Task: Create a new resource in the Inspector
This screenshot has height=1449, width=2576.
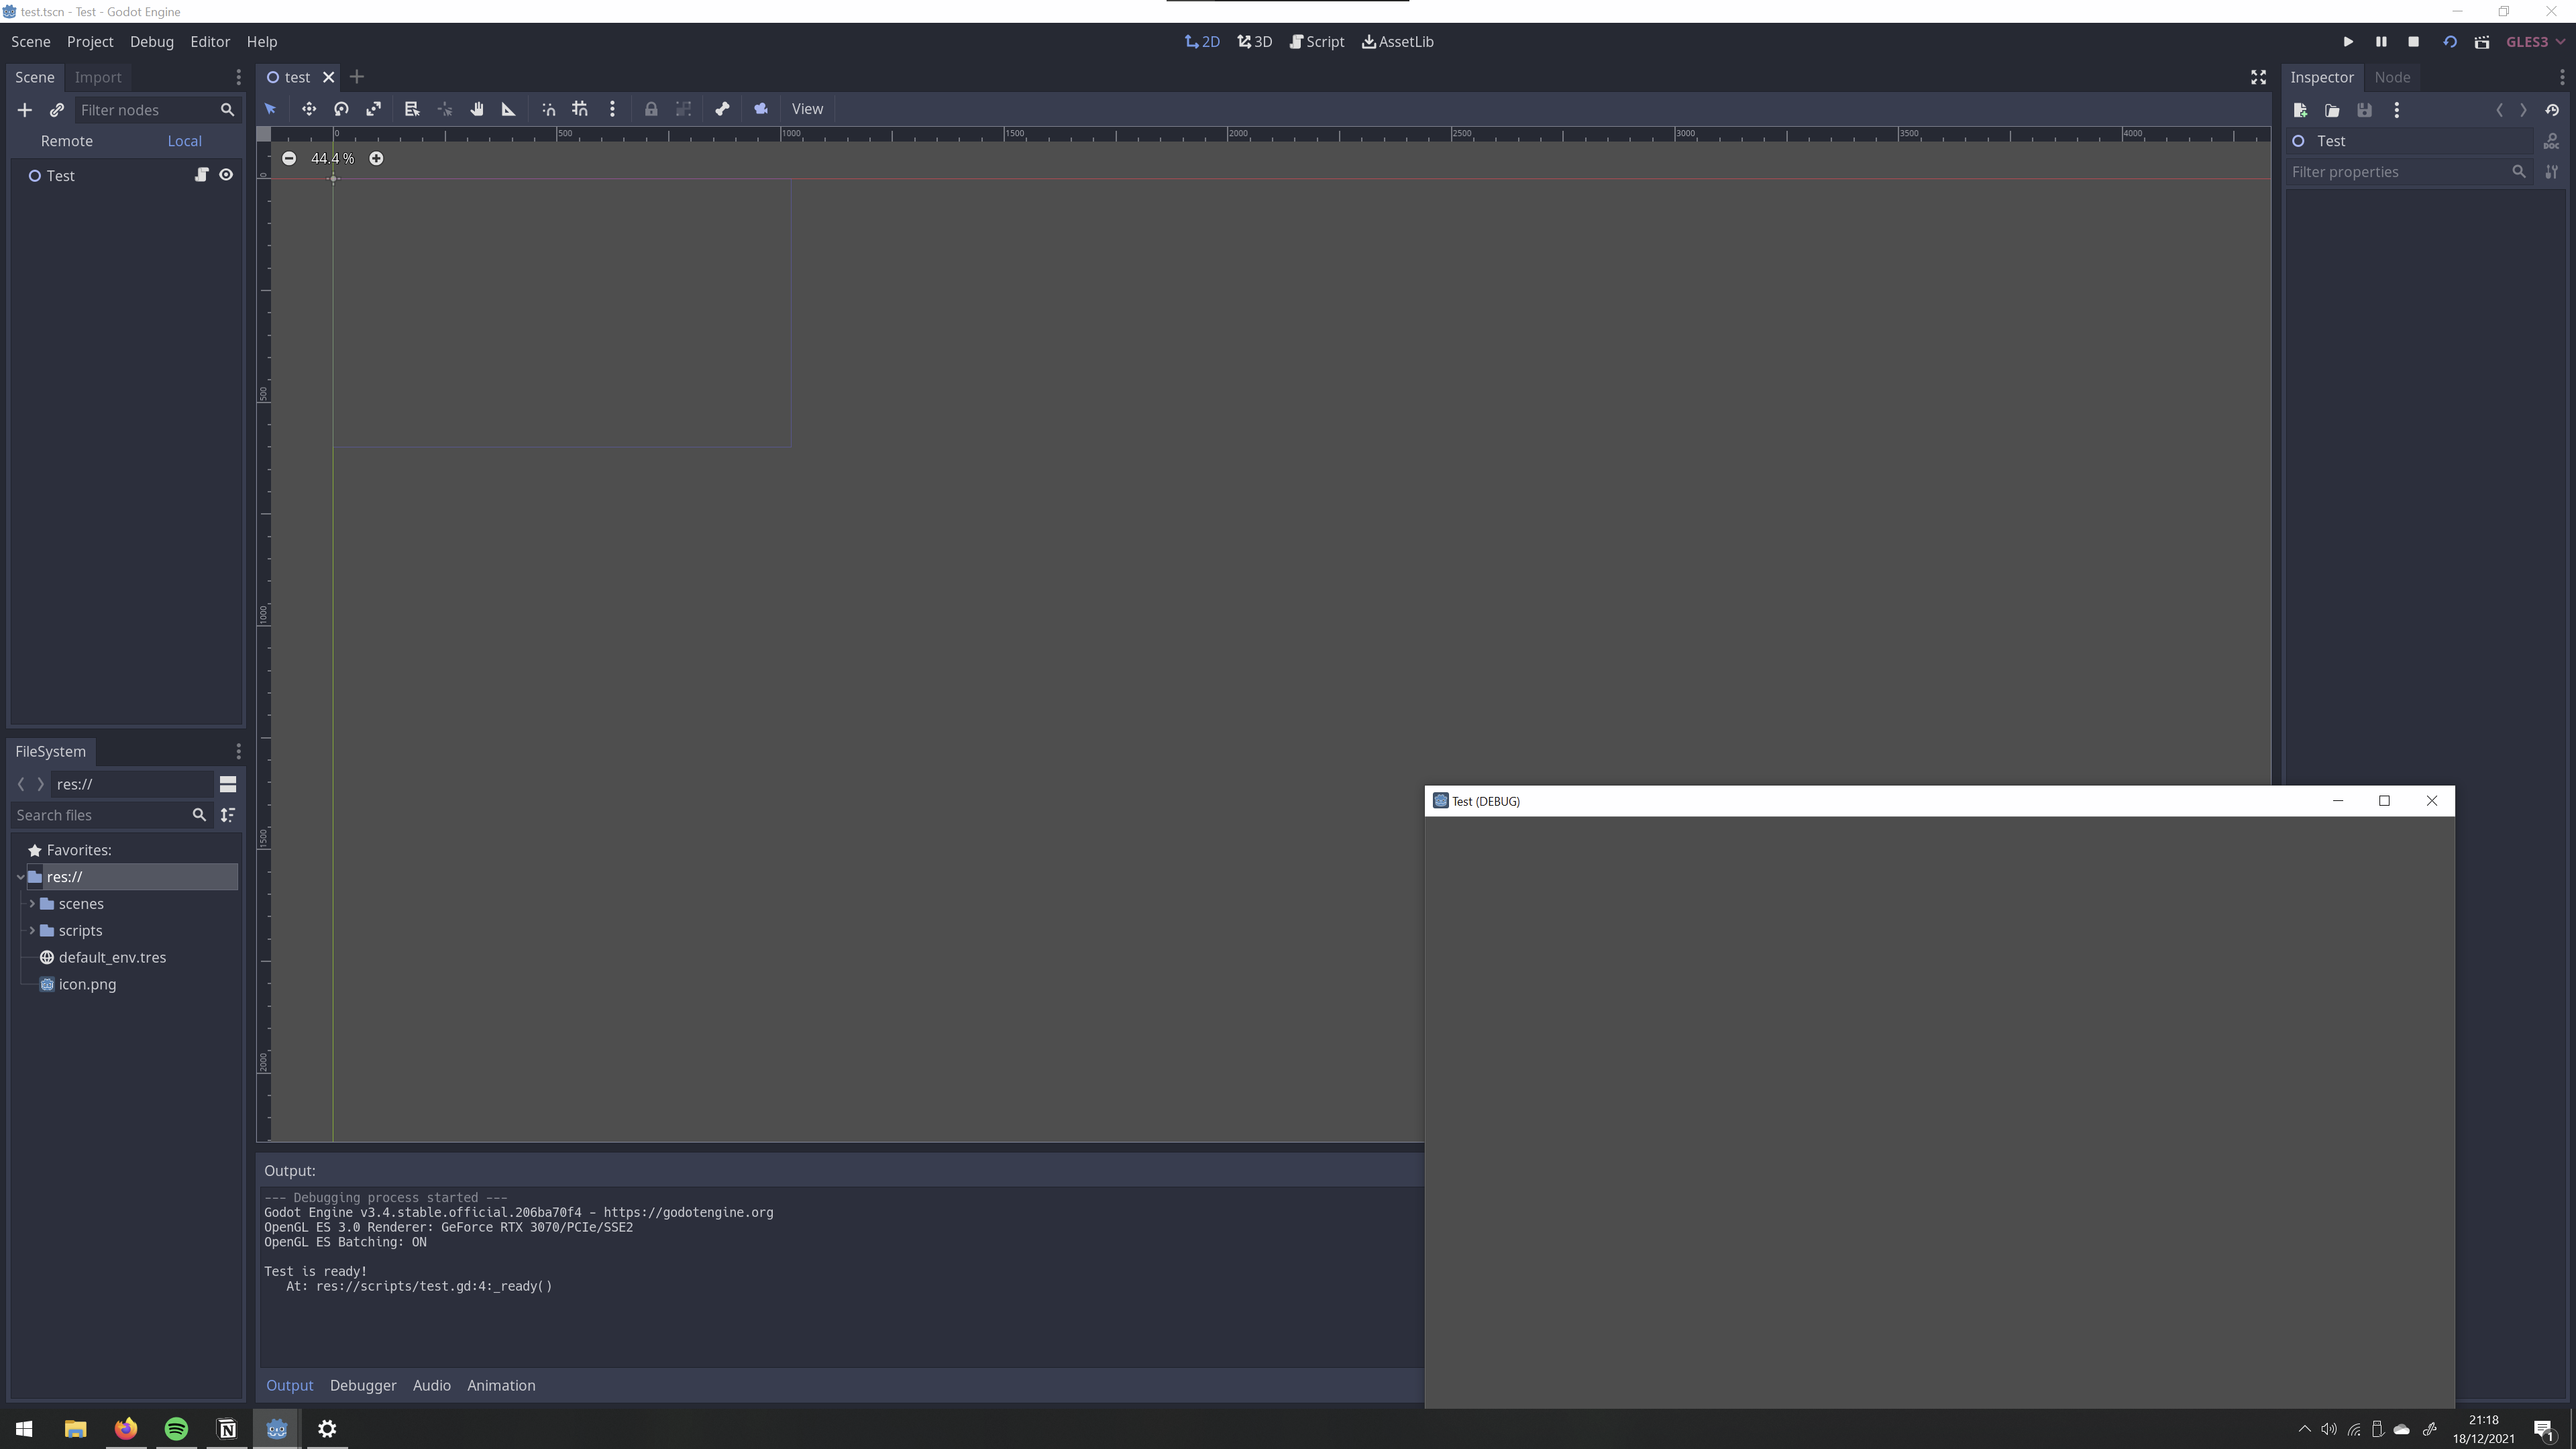Action: click(x=2299, y=111)
